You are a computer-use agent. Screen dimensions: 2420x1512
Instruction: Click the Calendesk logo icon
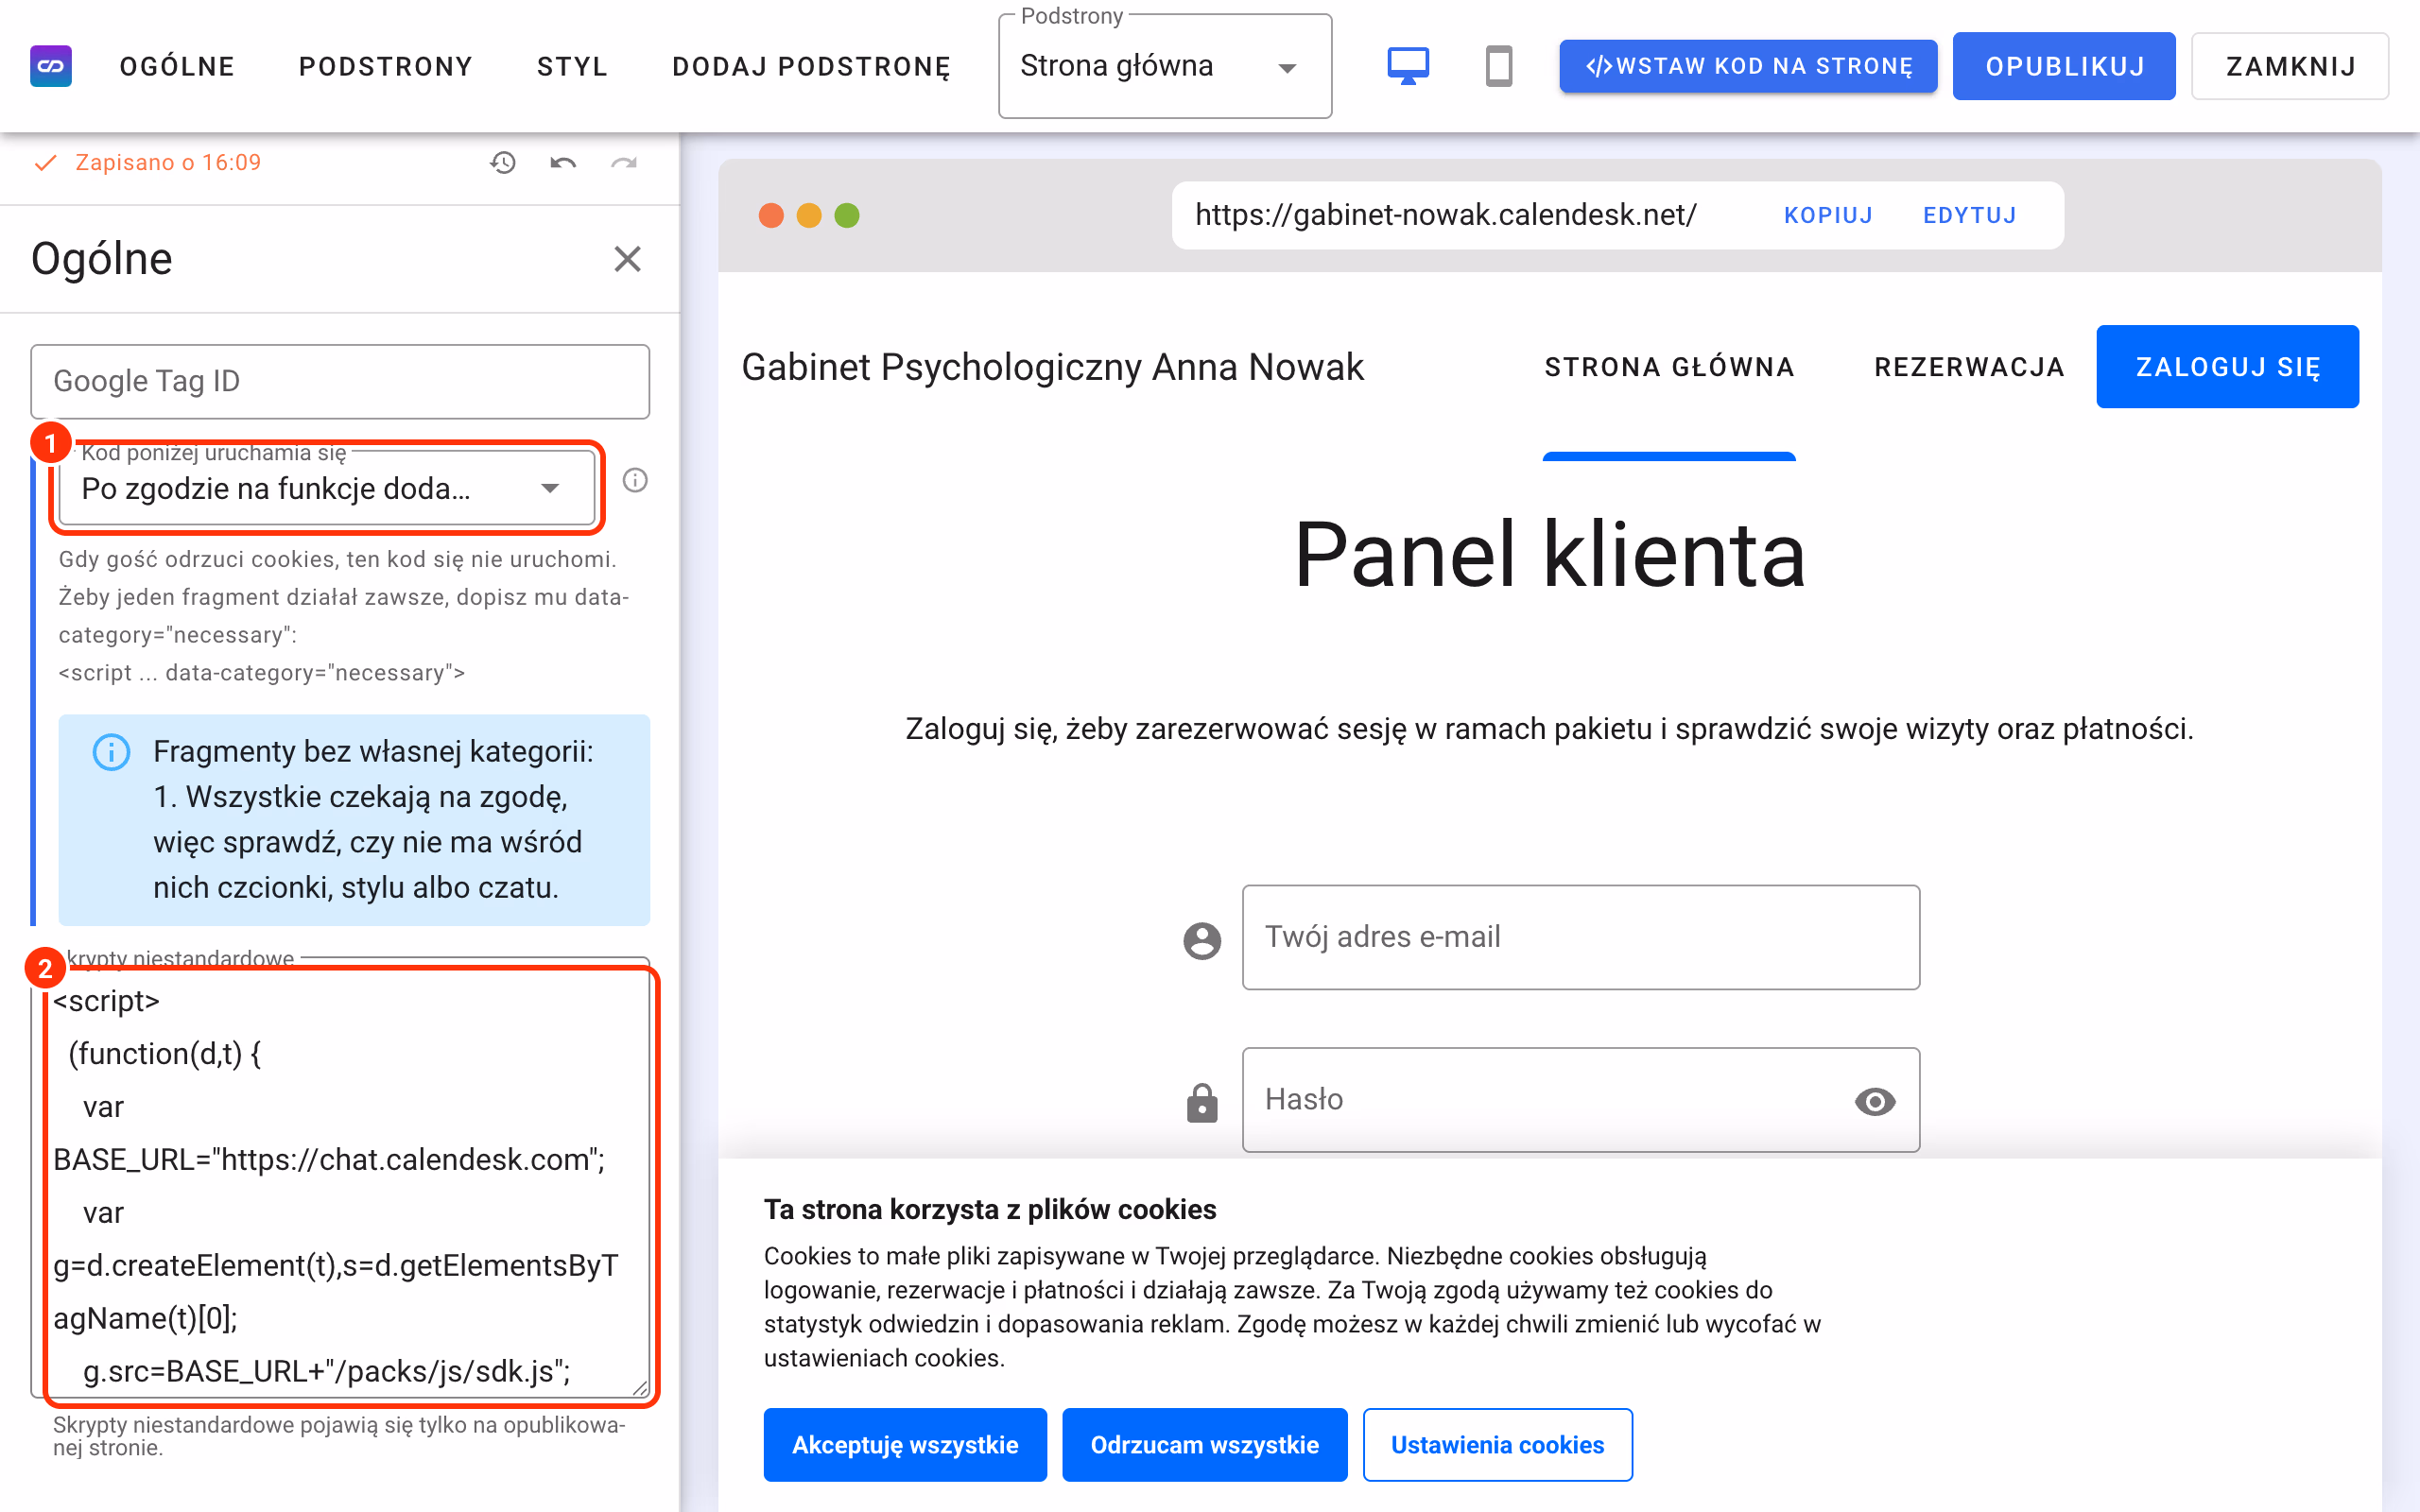[51, 66]
